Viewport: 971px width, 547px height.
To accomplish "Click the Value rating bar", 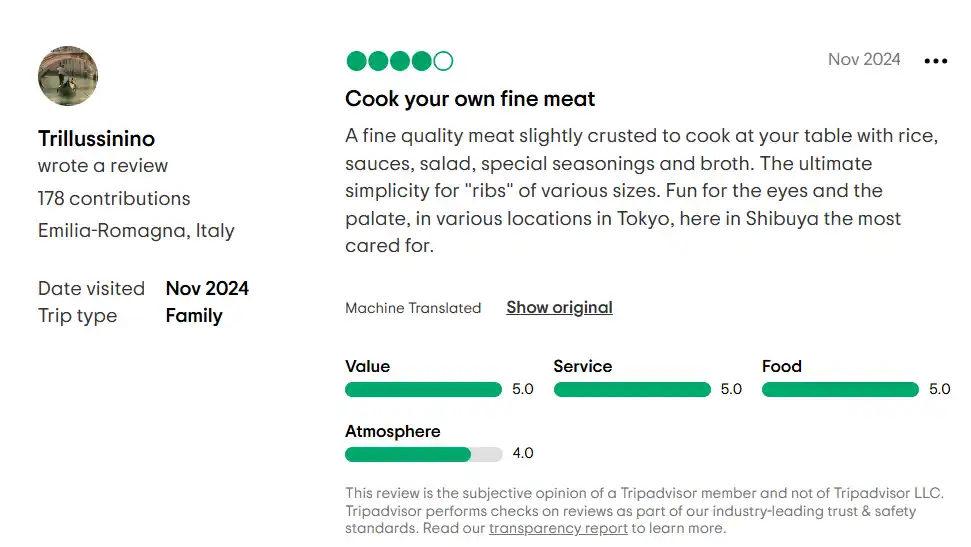I will pyautogui.click(x=423, y=389).
